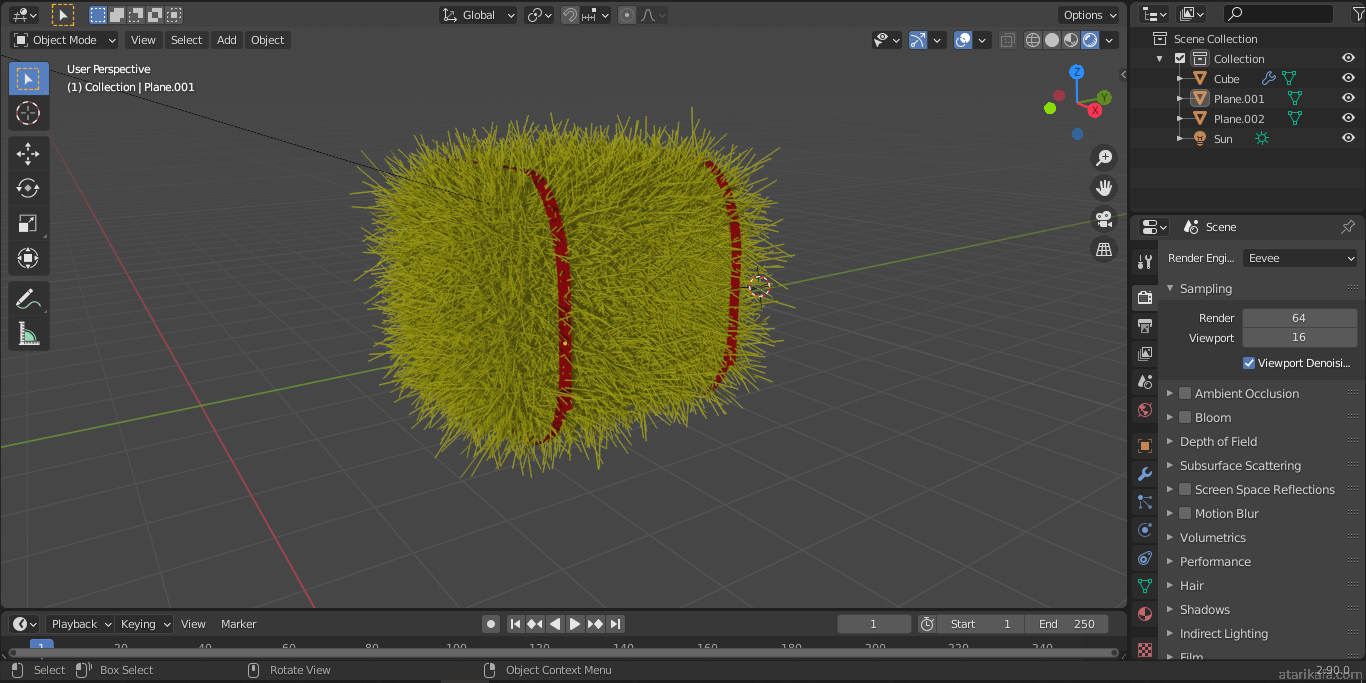This screenshot has width=1366, height=683.
Task: Open Render Engine Eevee dropdown
Action: click(1300, 258)
